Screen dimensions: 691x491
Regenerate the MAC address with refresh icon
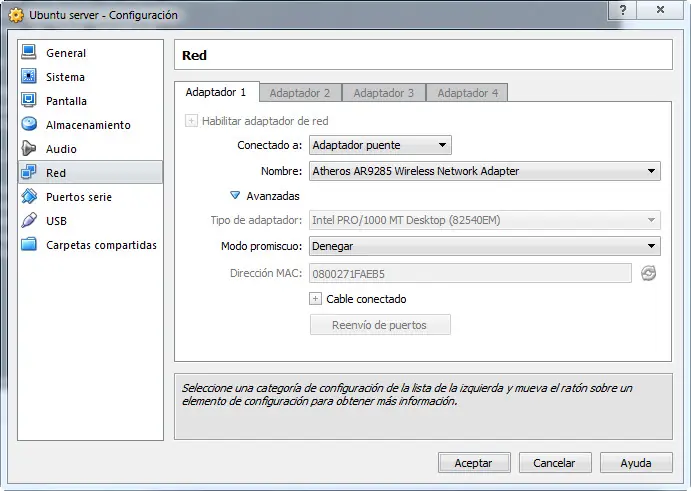click(648, 273)
